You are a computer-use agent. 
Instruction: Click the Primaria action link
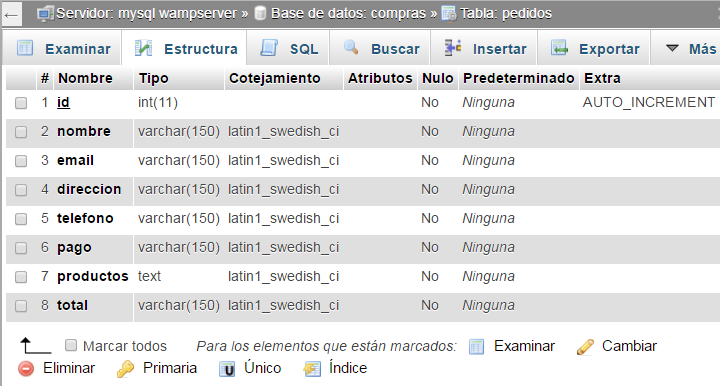[169, 368]
